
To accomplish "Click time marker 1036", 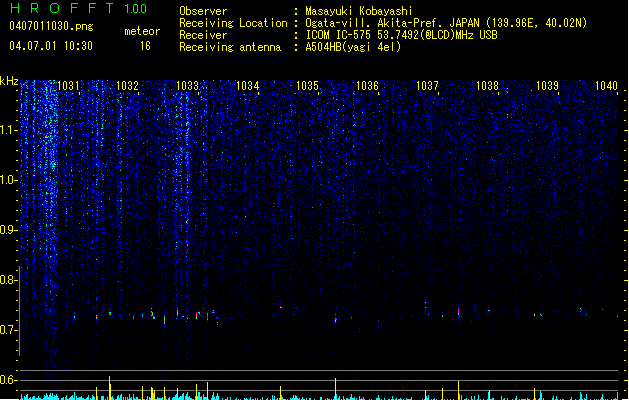I will (367, 86).
